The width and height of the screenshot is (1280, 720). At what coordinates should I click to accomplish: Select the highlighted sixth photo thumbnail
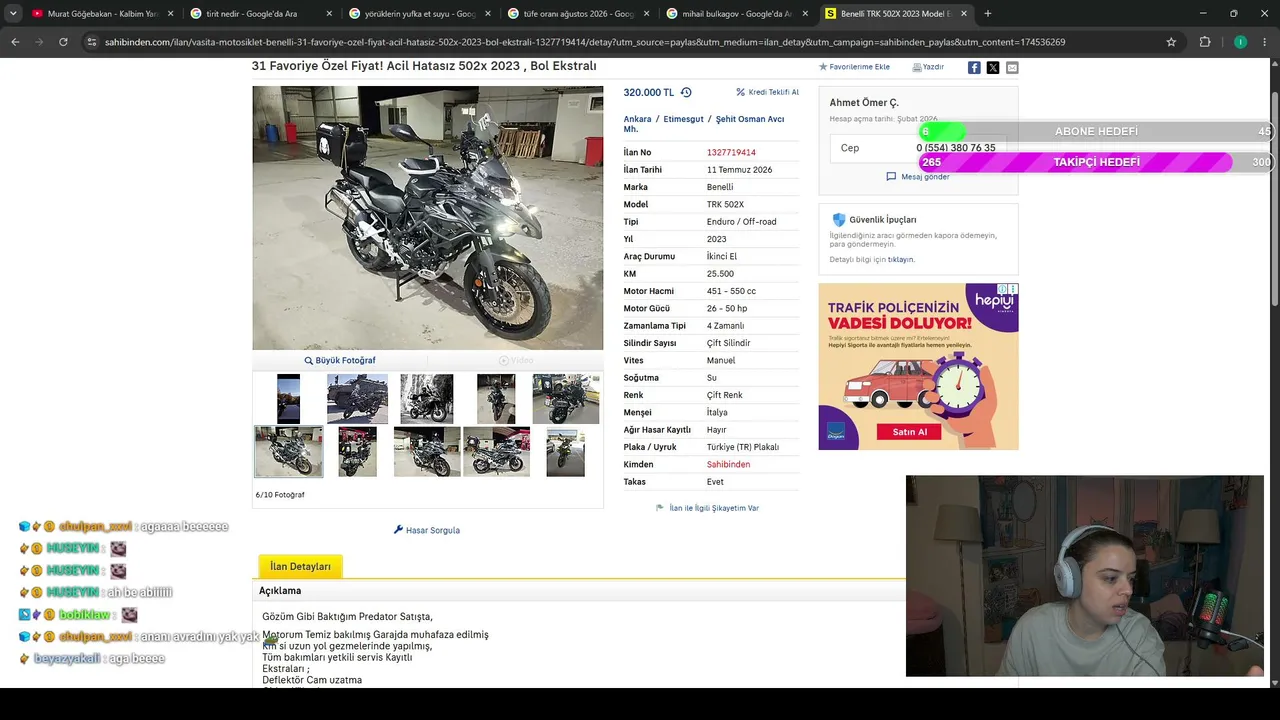coord(288,452)
